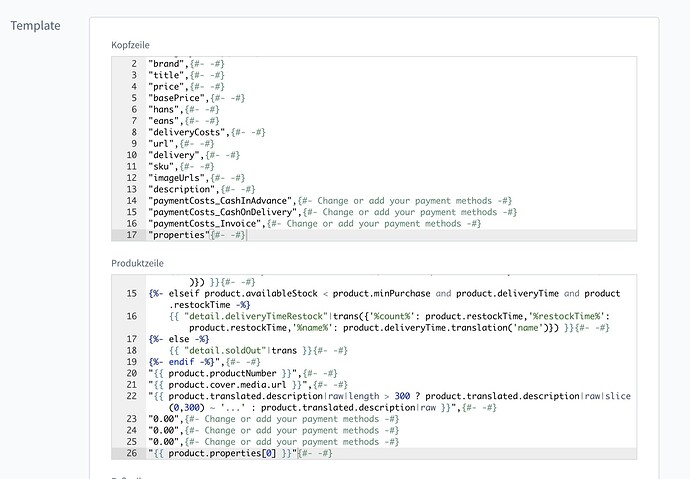The height and width of the screenshot is (479, 690).
Task: Click the elseif product.availableStock line
Action: tap(384, 299)
